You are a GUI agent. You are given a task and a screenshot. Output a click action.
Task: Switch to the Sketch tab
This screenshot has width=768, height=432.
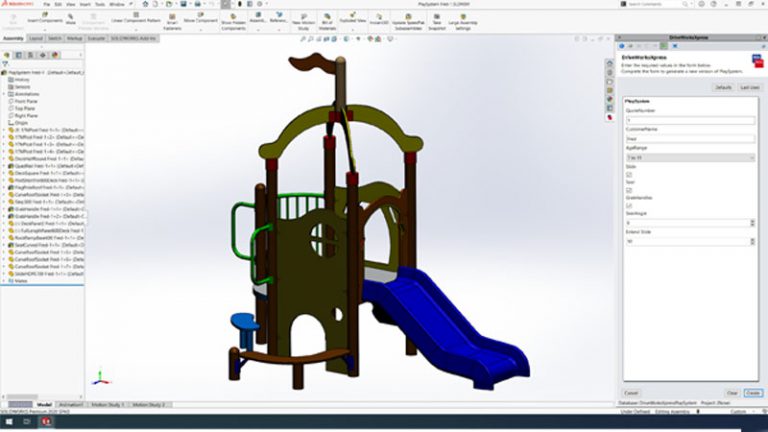click(x=56, y=38)
